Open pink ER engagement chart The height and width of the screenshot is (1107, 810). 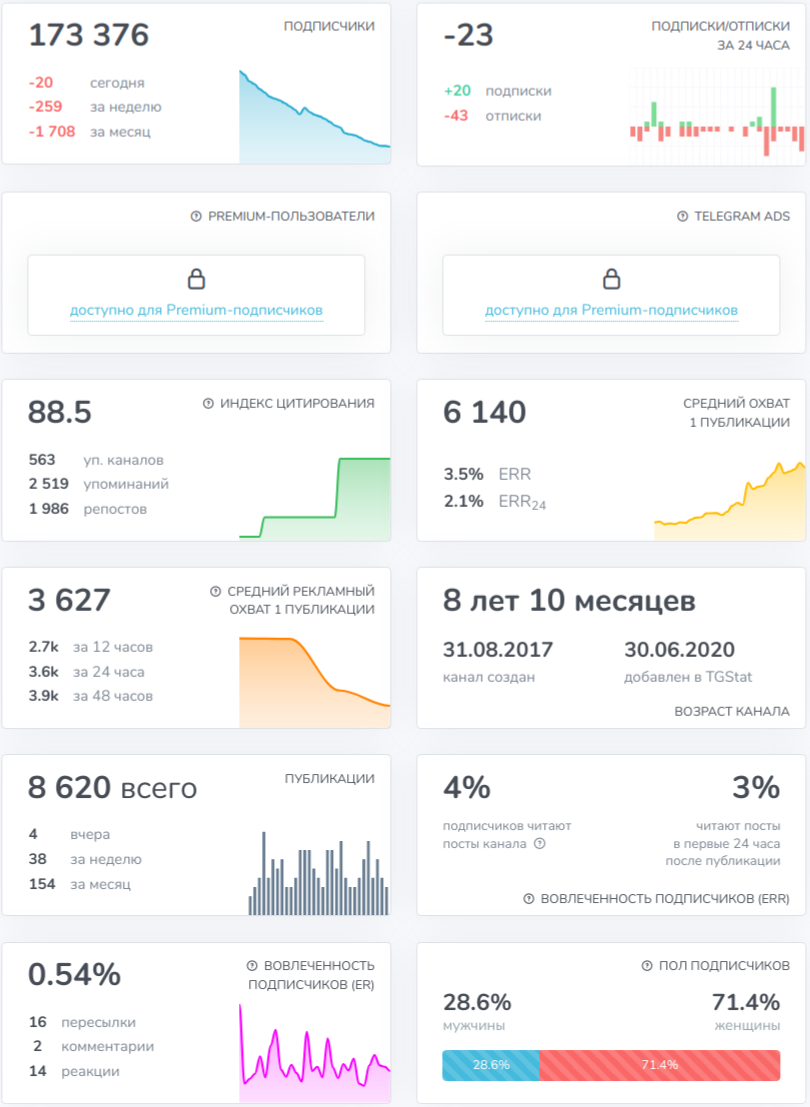point(315,1052)
